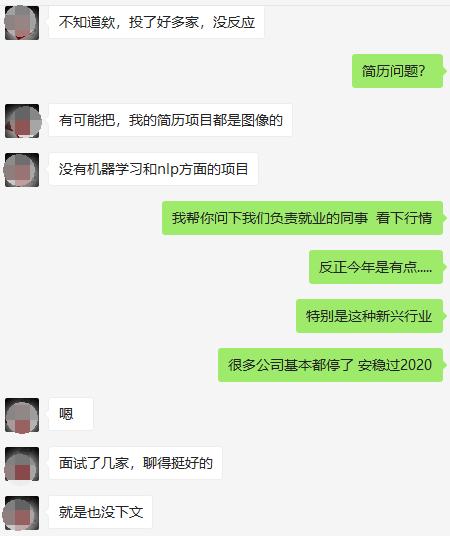Image resolution: width=450 pixels, height=536 pixels.
Task: Click avatar beside "没有机器学习和nlp" message
Action: pyautogui.click(x=22, y=170)
